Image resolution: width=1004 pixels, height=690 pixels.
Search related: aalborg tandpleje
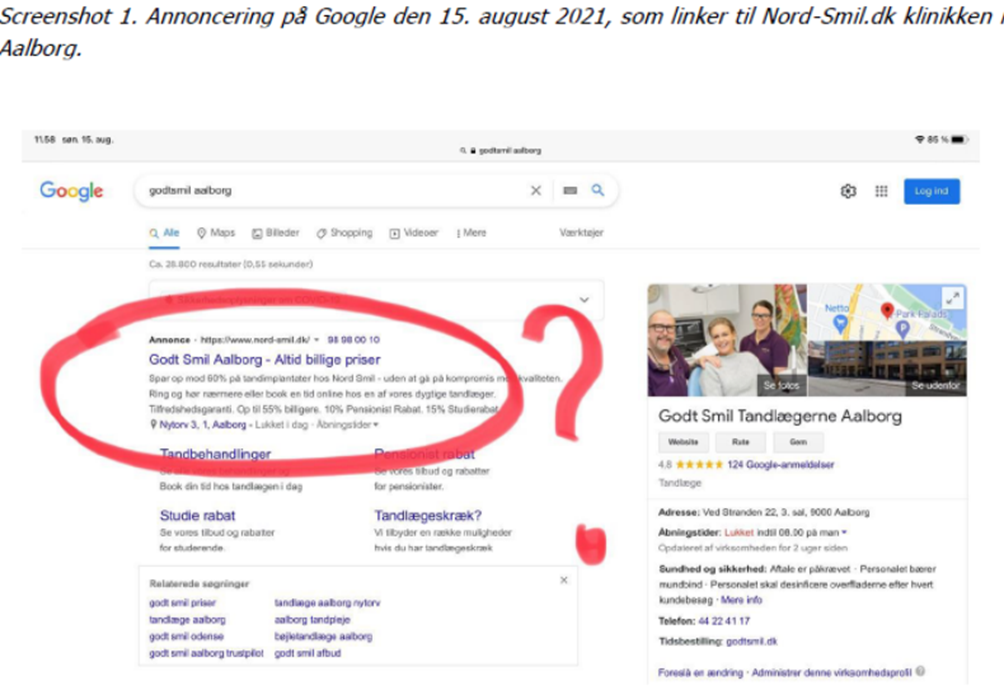point(312,620)
